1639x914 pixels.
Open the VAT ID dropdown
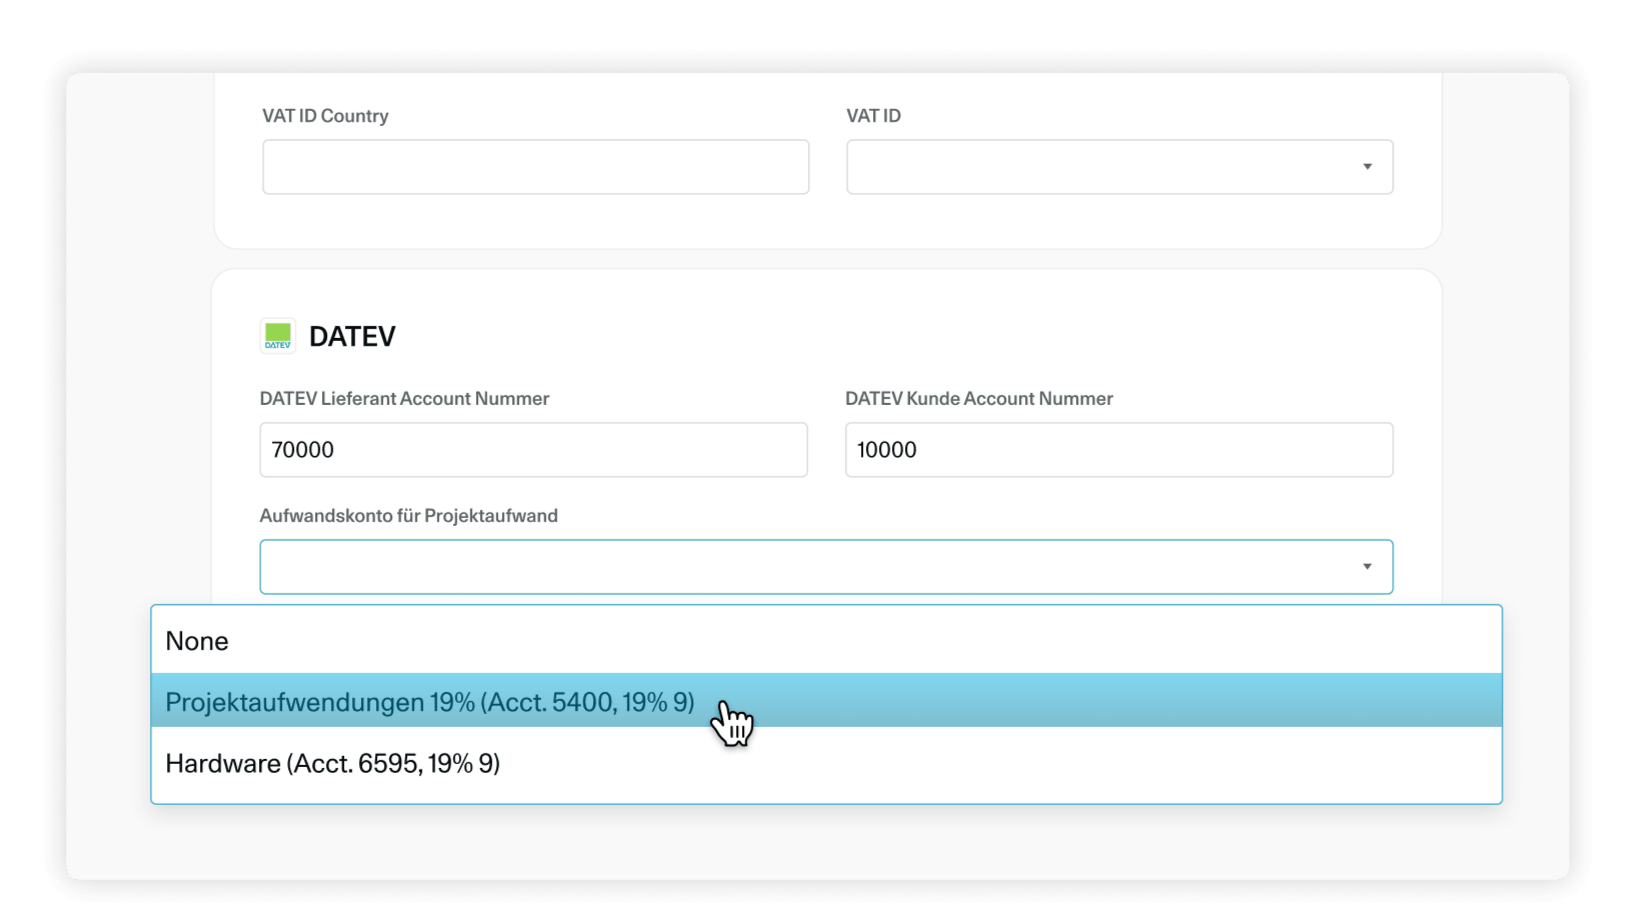1119,167
